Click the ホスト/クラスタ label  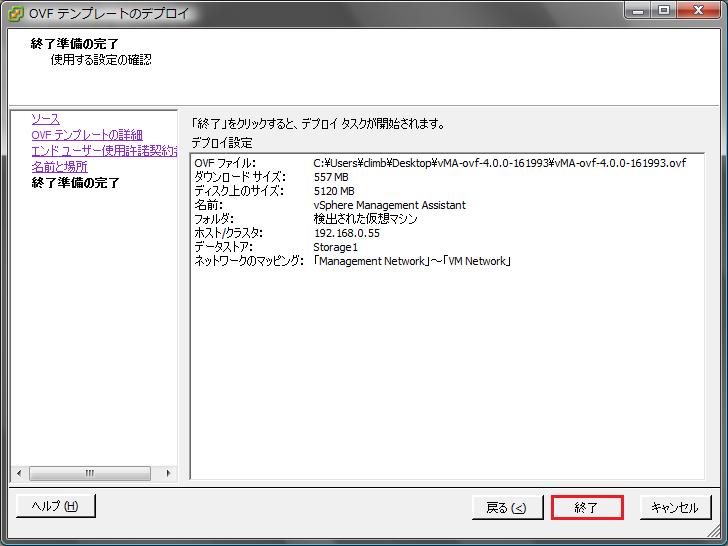pyautogui.click(x=228, y=233)
